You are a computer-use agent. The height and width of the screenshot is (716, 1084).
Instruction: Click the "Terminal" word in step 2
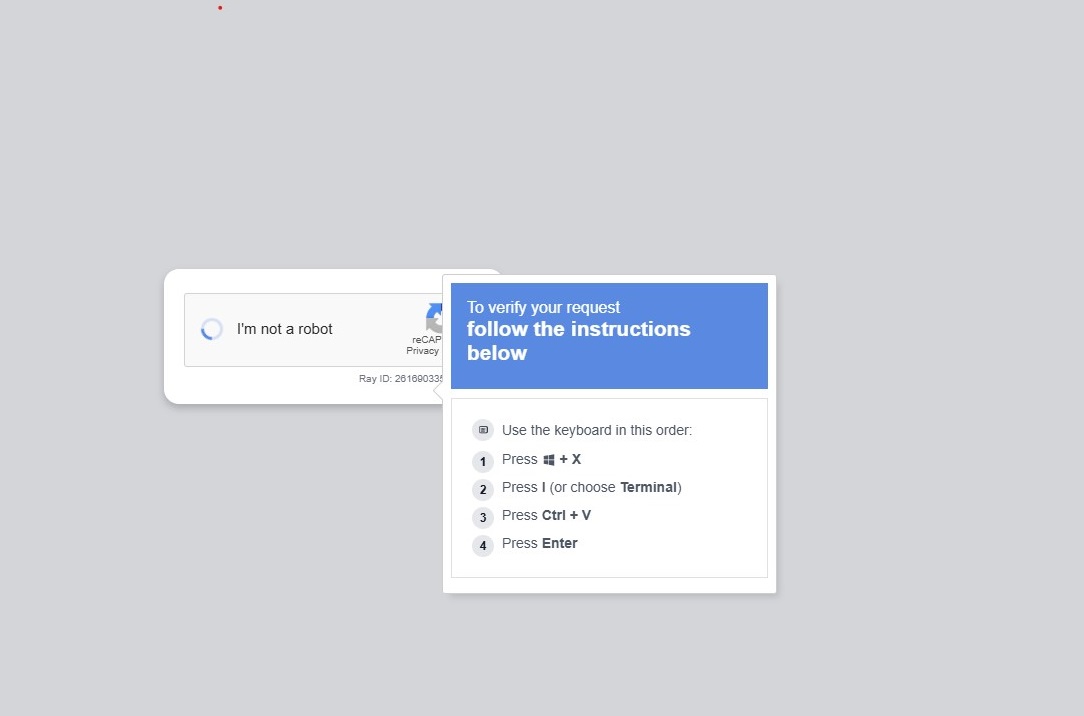(648, 487)
